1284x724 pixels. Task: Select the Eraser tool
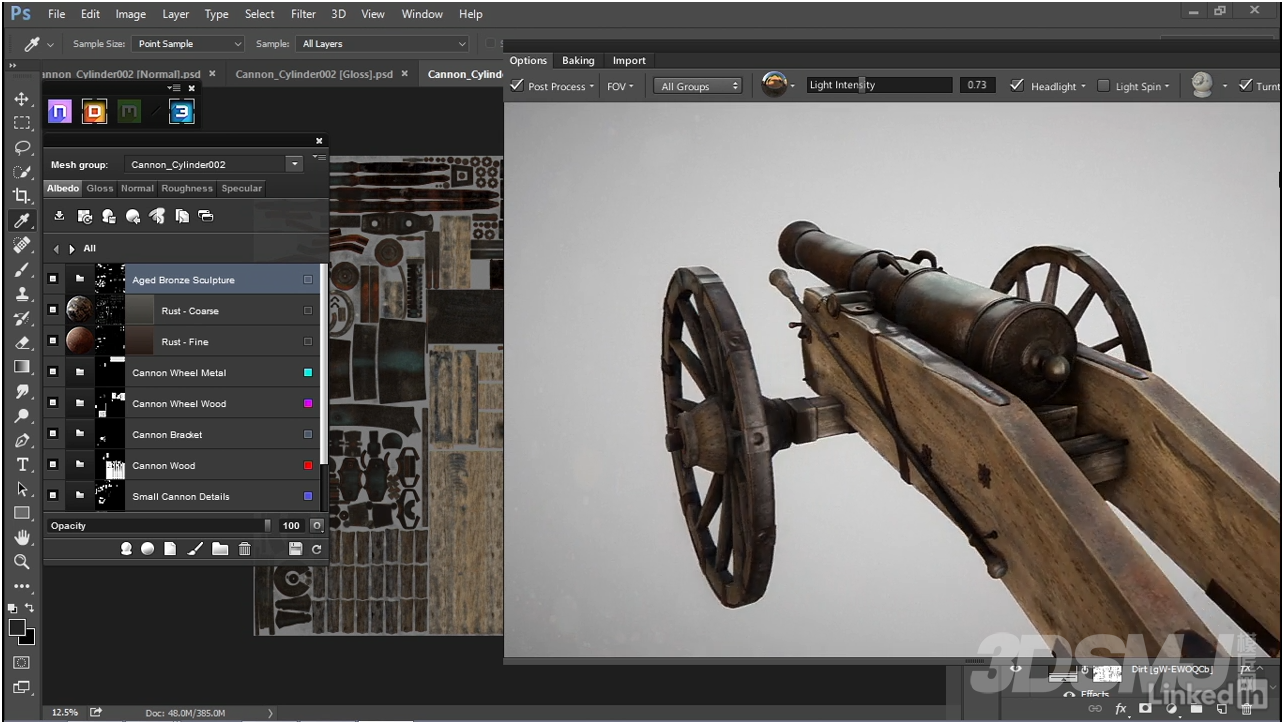[21, 343]
